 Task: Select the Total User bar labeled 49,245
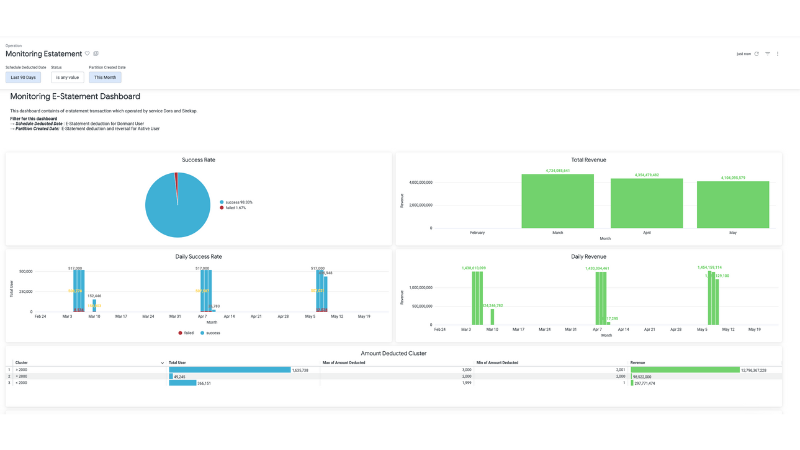click(171, 377)
